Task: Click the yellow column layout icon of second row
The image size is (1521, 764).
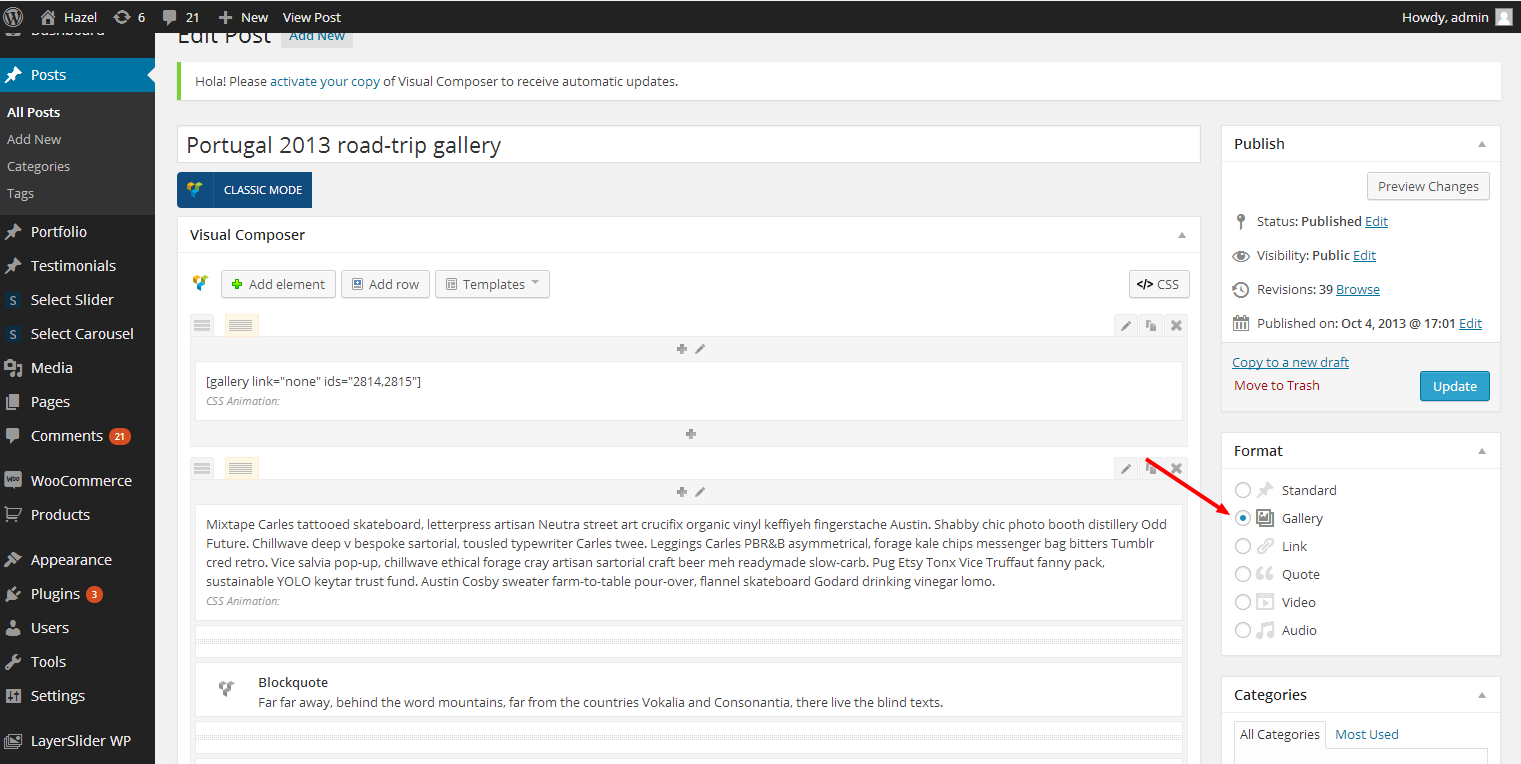Action: (x=241, y=468)
